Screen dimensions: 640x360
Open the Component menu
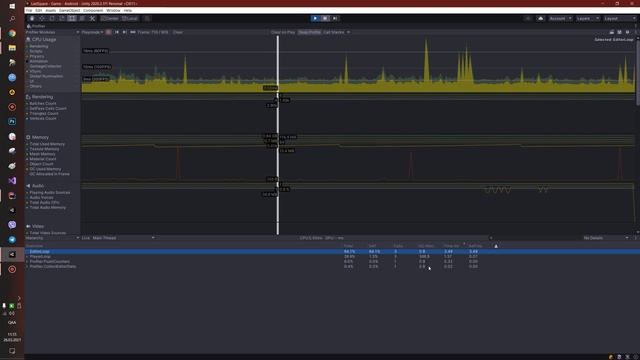[x=93, y=10]
